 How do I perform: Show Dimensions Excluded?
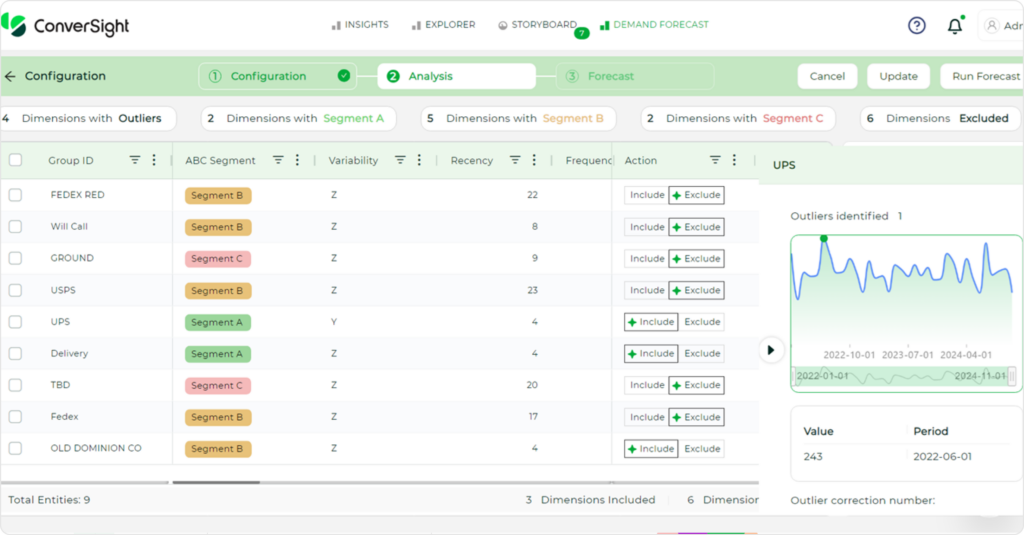[x=940, y=118]
